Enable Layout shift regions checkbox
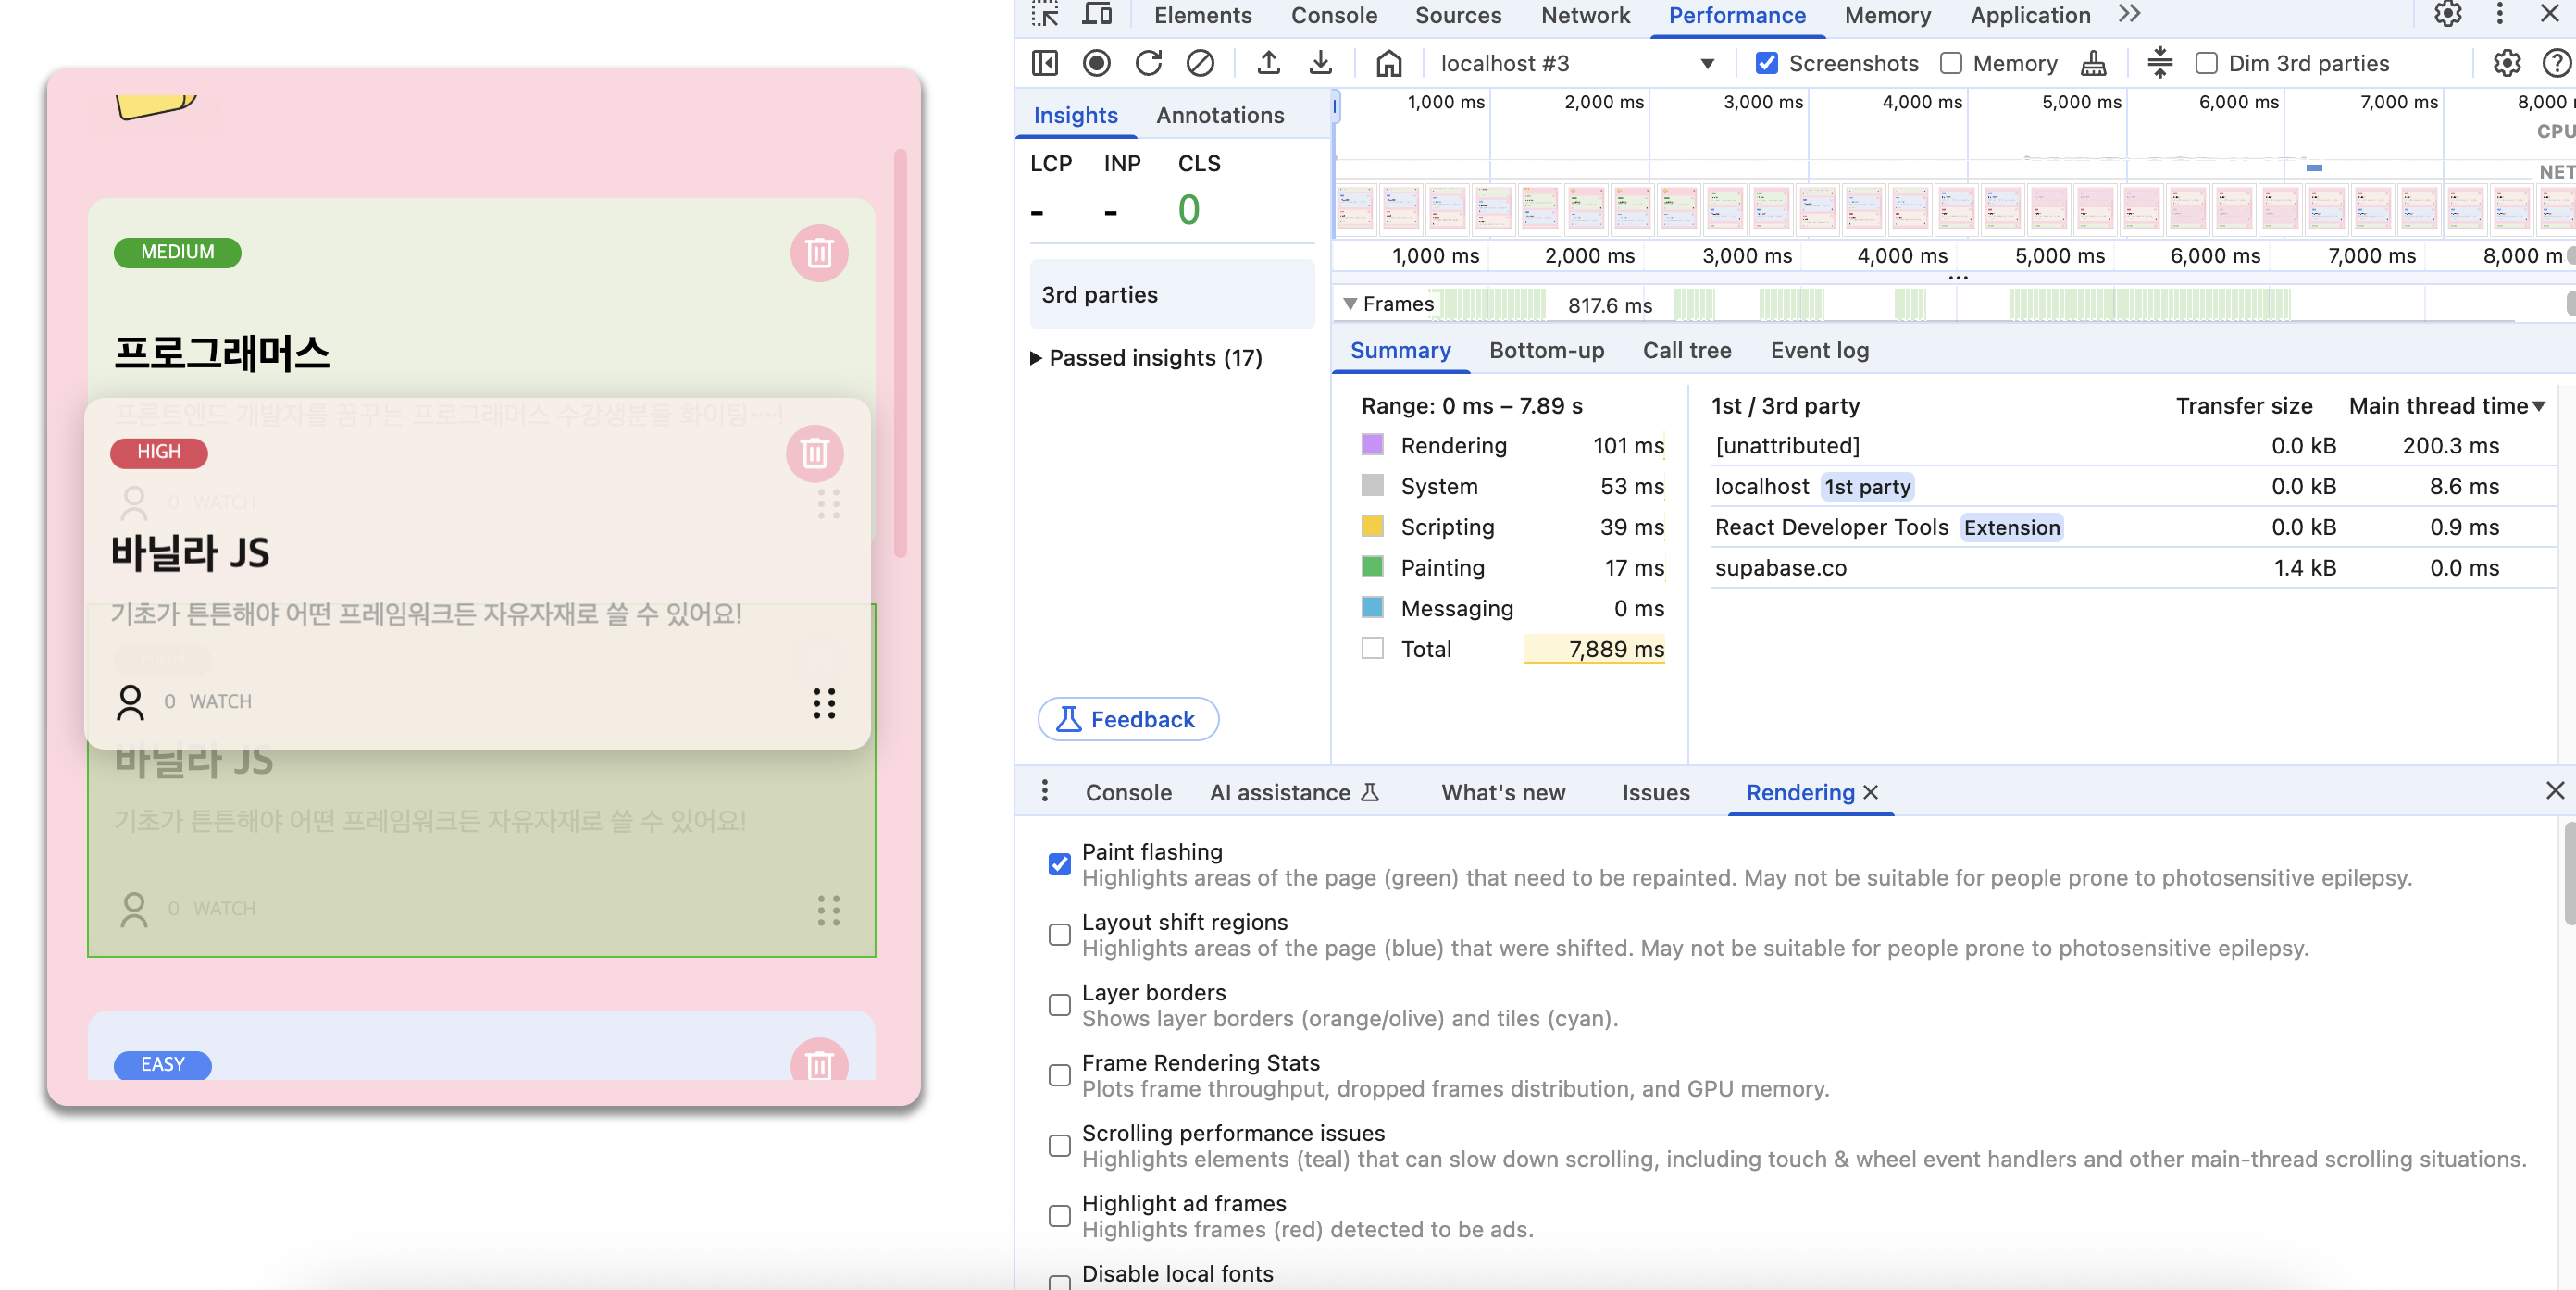 [x=1059, y=934]
